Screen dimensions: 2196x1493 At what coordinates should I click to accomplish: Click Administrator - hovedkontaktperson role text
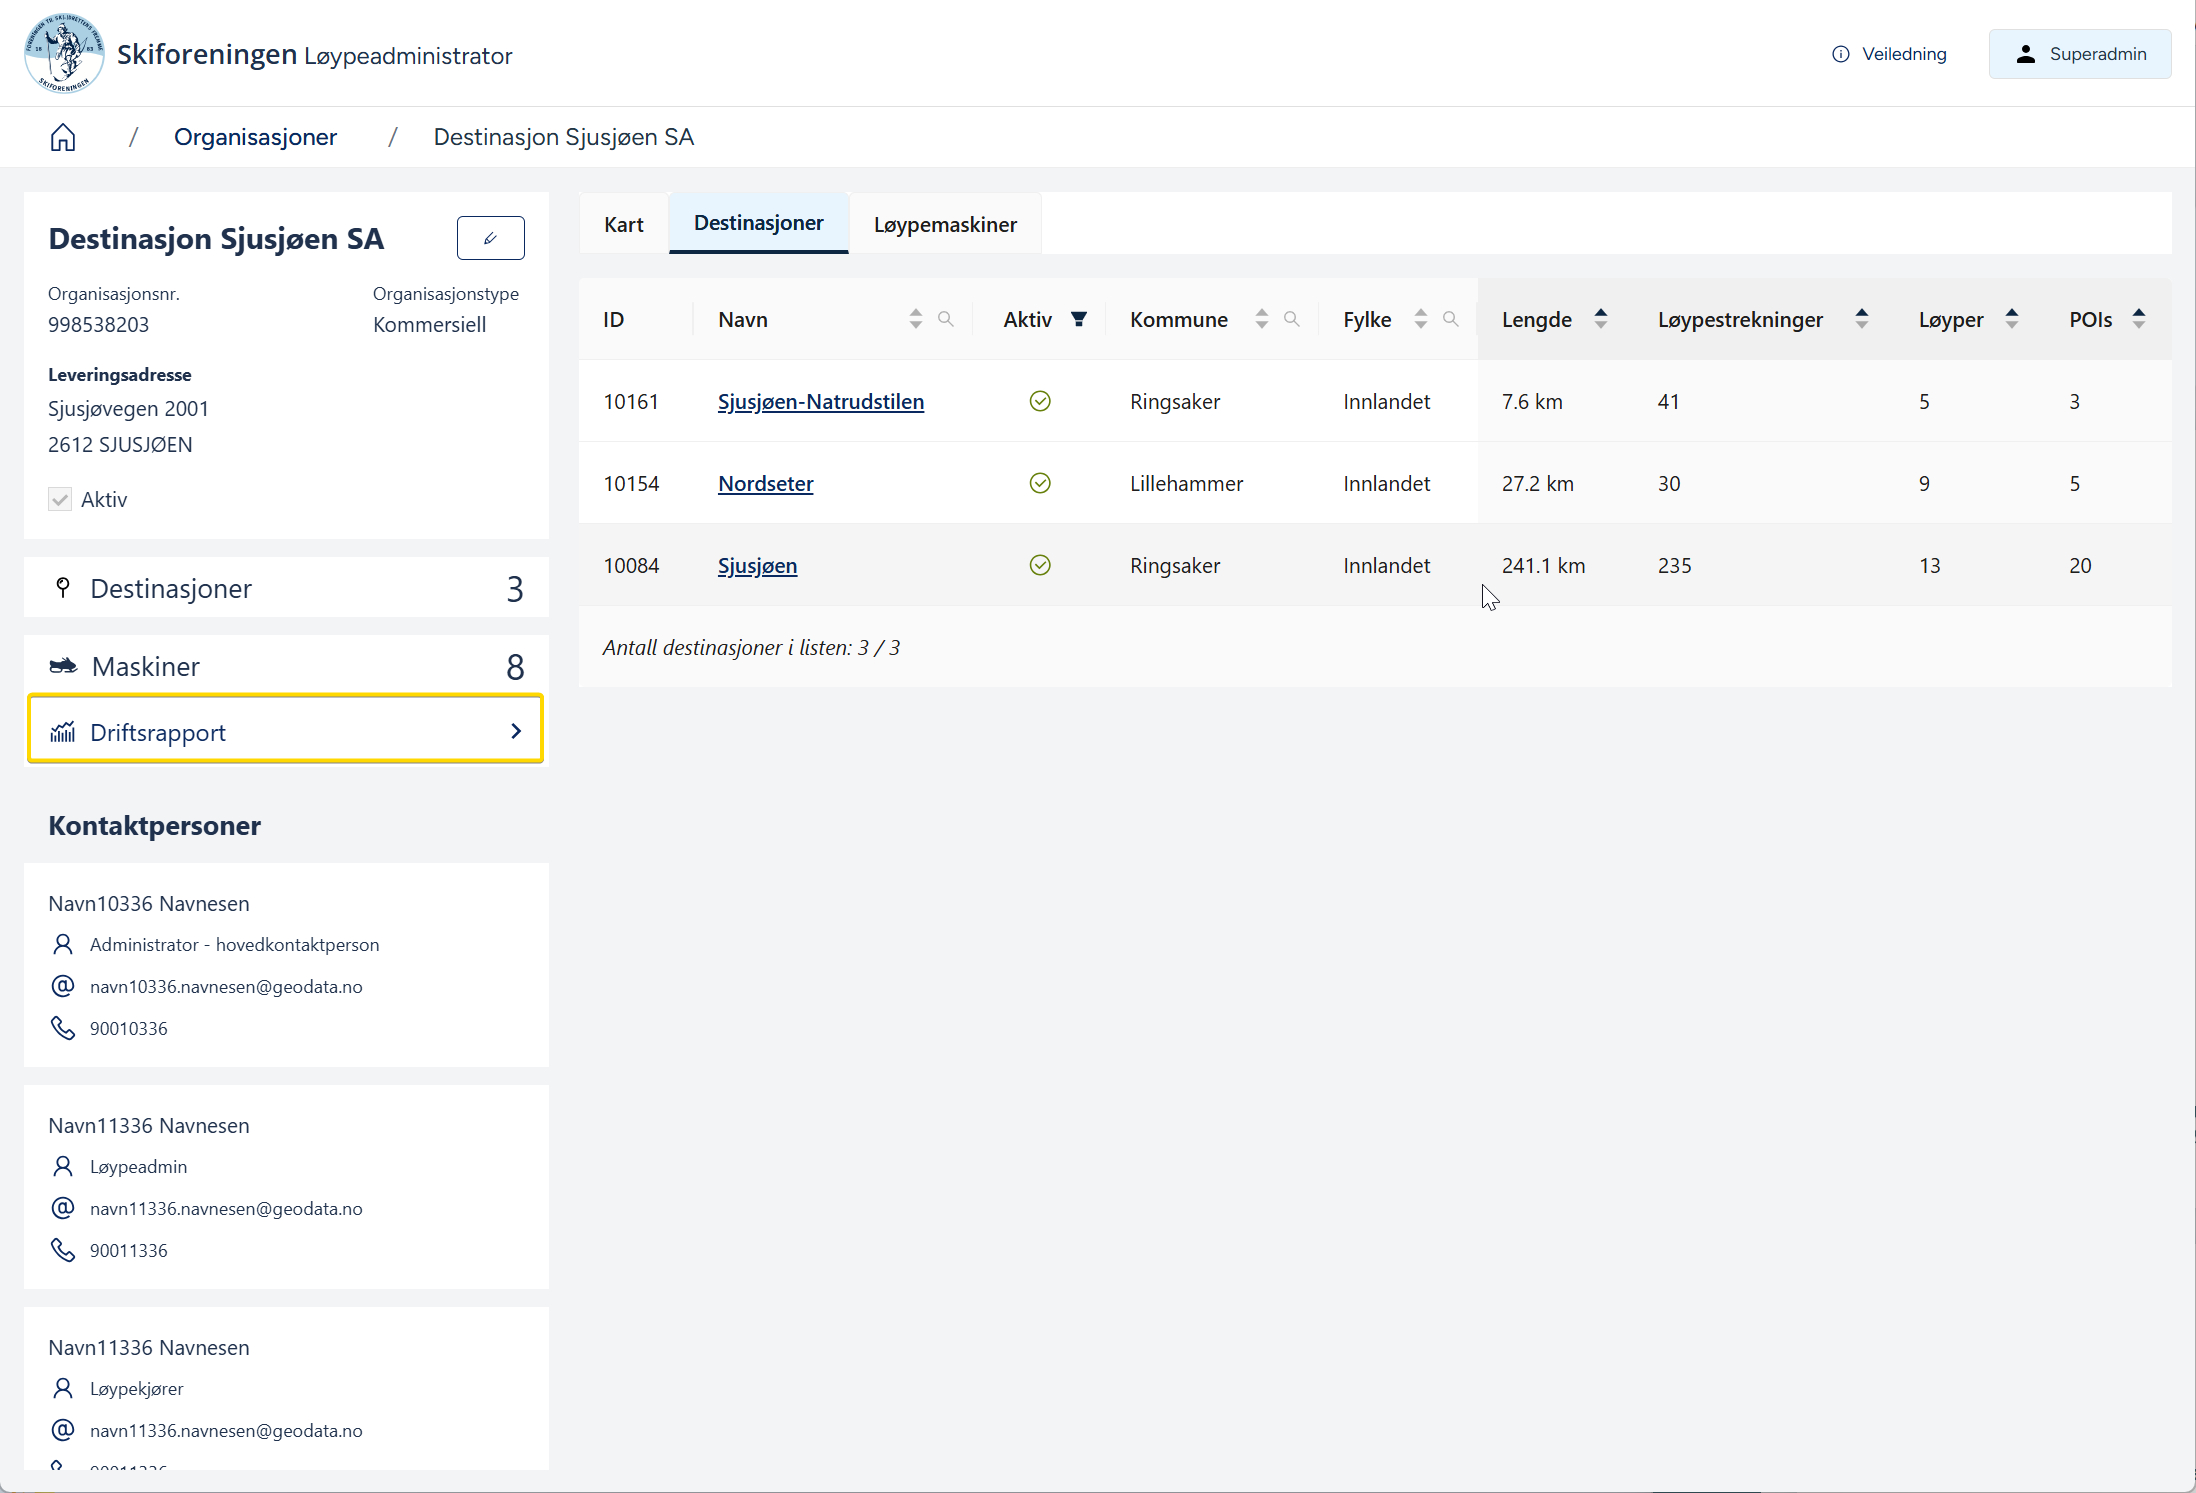(234, 944)
